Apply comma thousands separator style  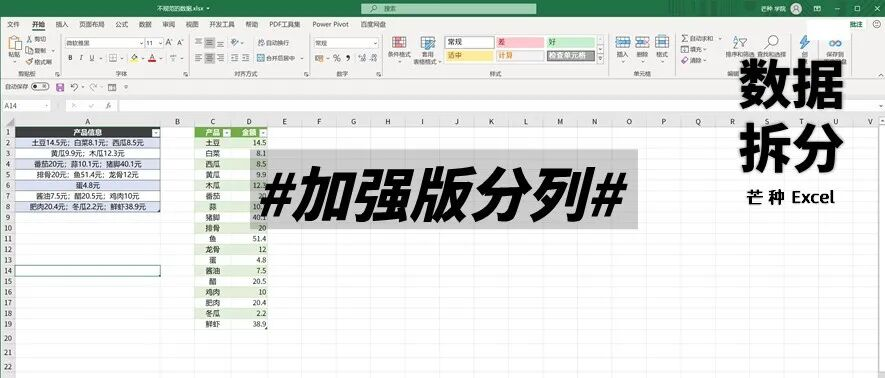348,58
